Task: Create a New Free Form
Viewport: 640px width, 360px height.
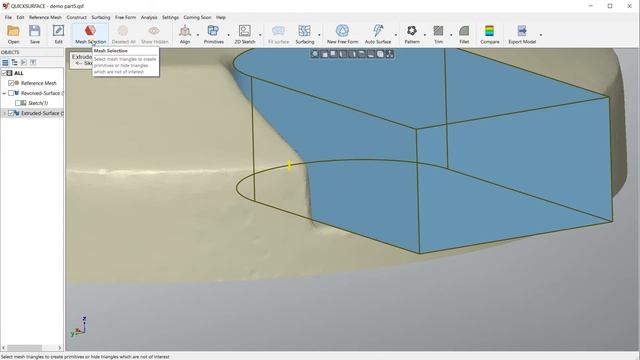Action: pyautogui.click(x=342, y=34)
